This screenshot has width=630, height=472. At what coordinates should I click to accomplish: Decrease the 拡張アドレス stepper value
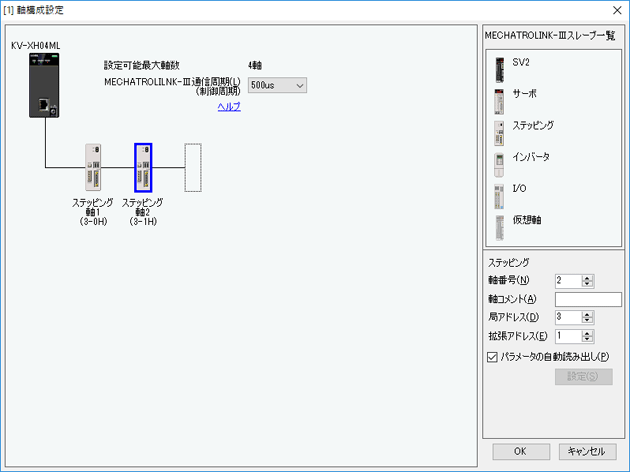pyautogui.click(x=587, y=339)
